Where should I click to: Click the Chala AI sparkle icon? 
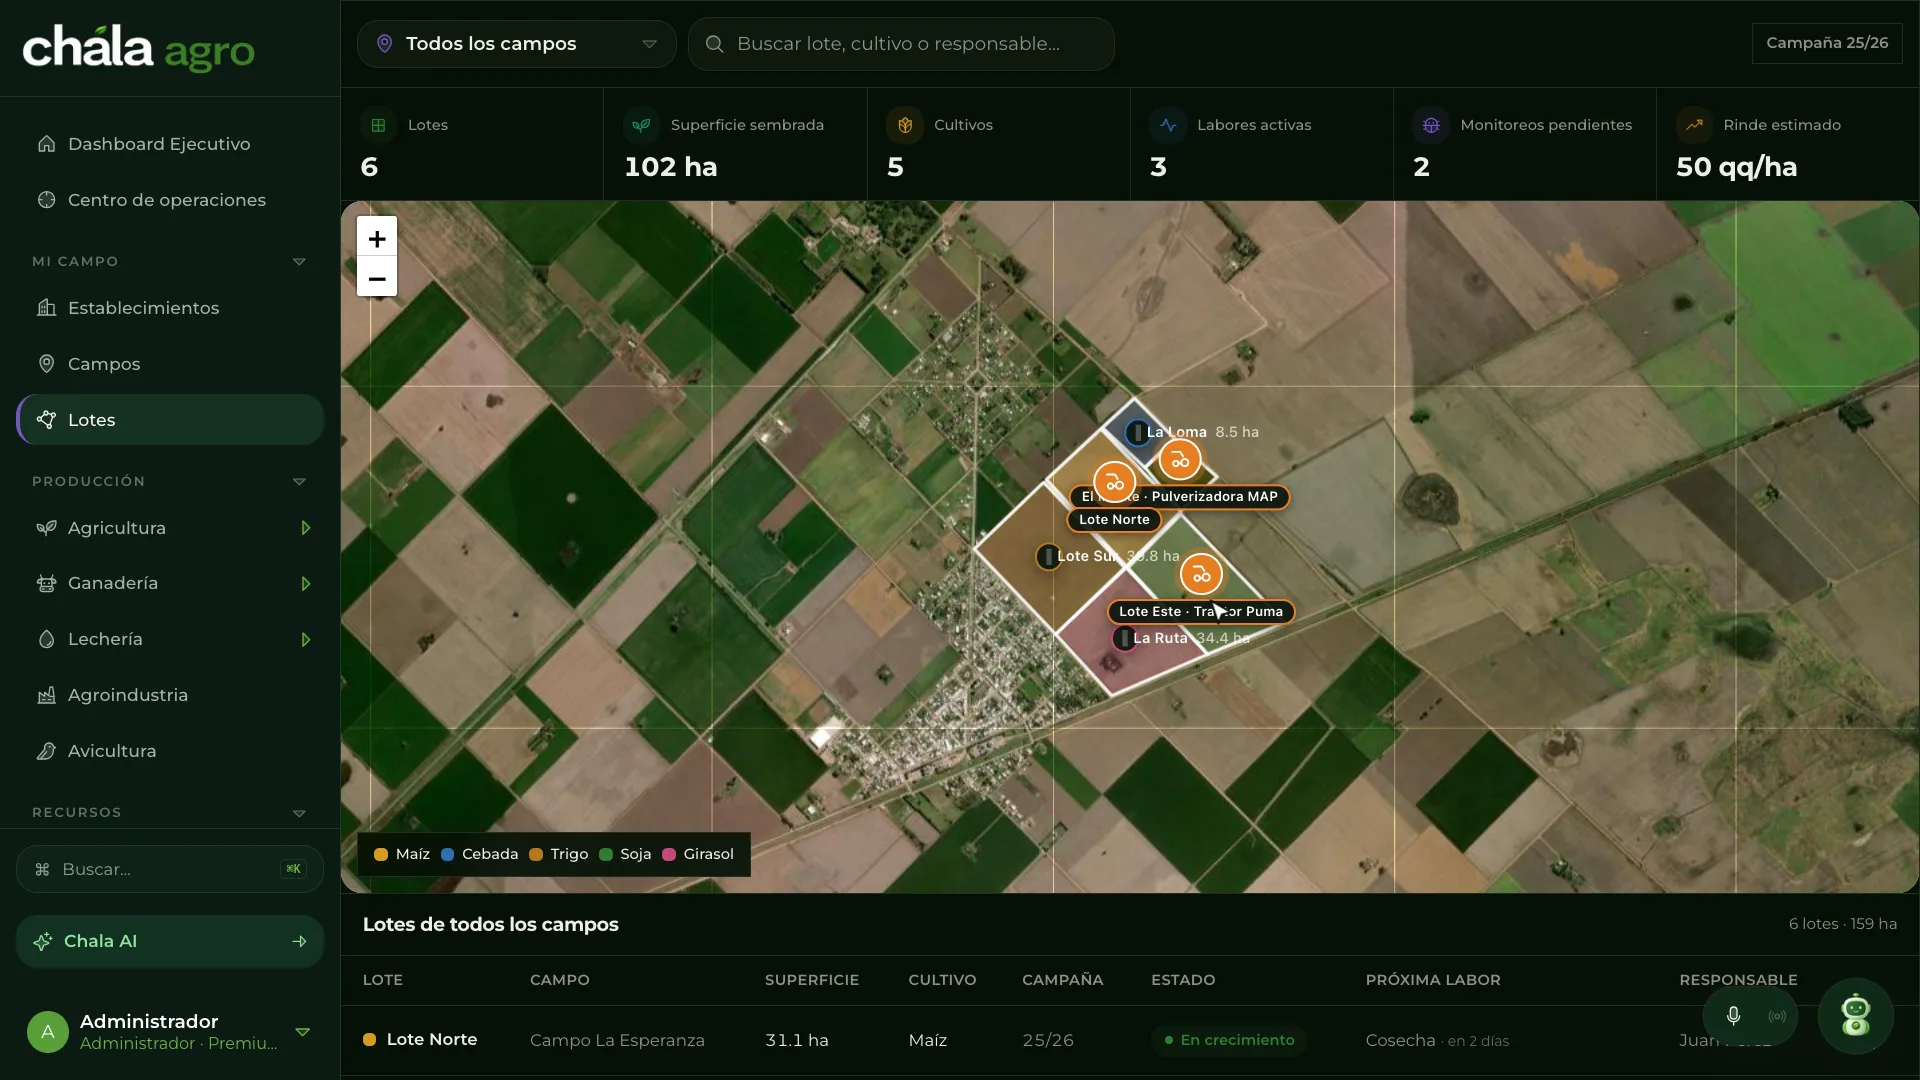[43, 941]
